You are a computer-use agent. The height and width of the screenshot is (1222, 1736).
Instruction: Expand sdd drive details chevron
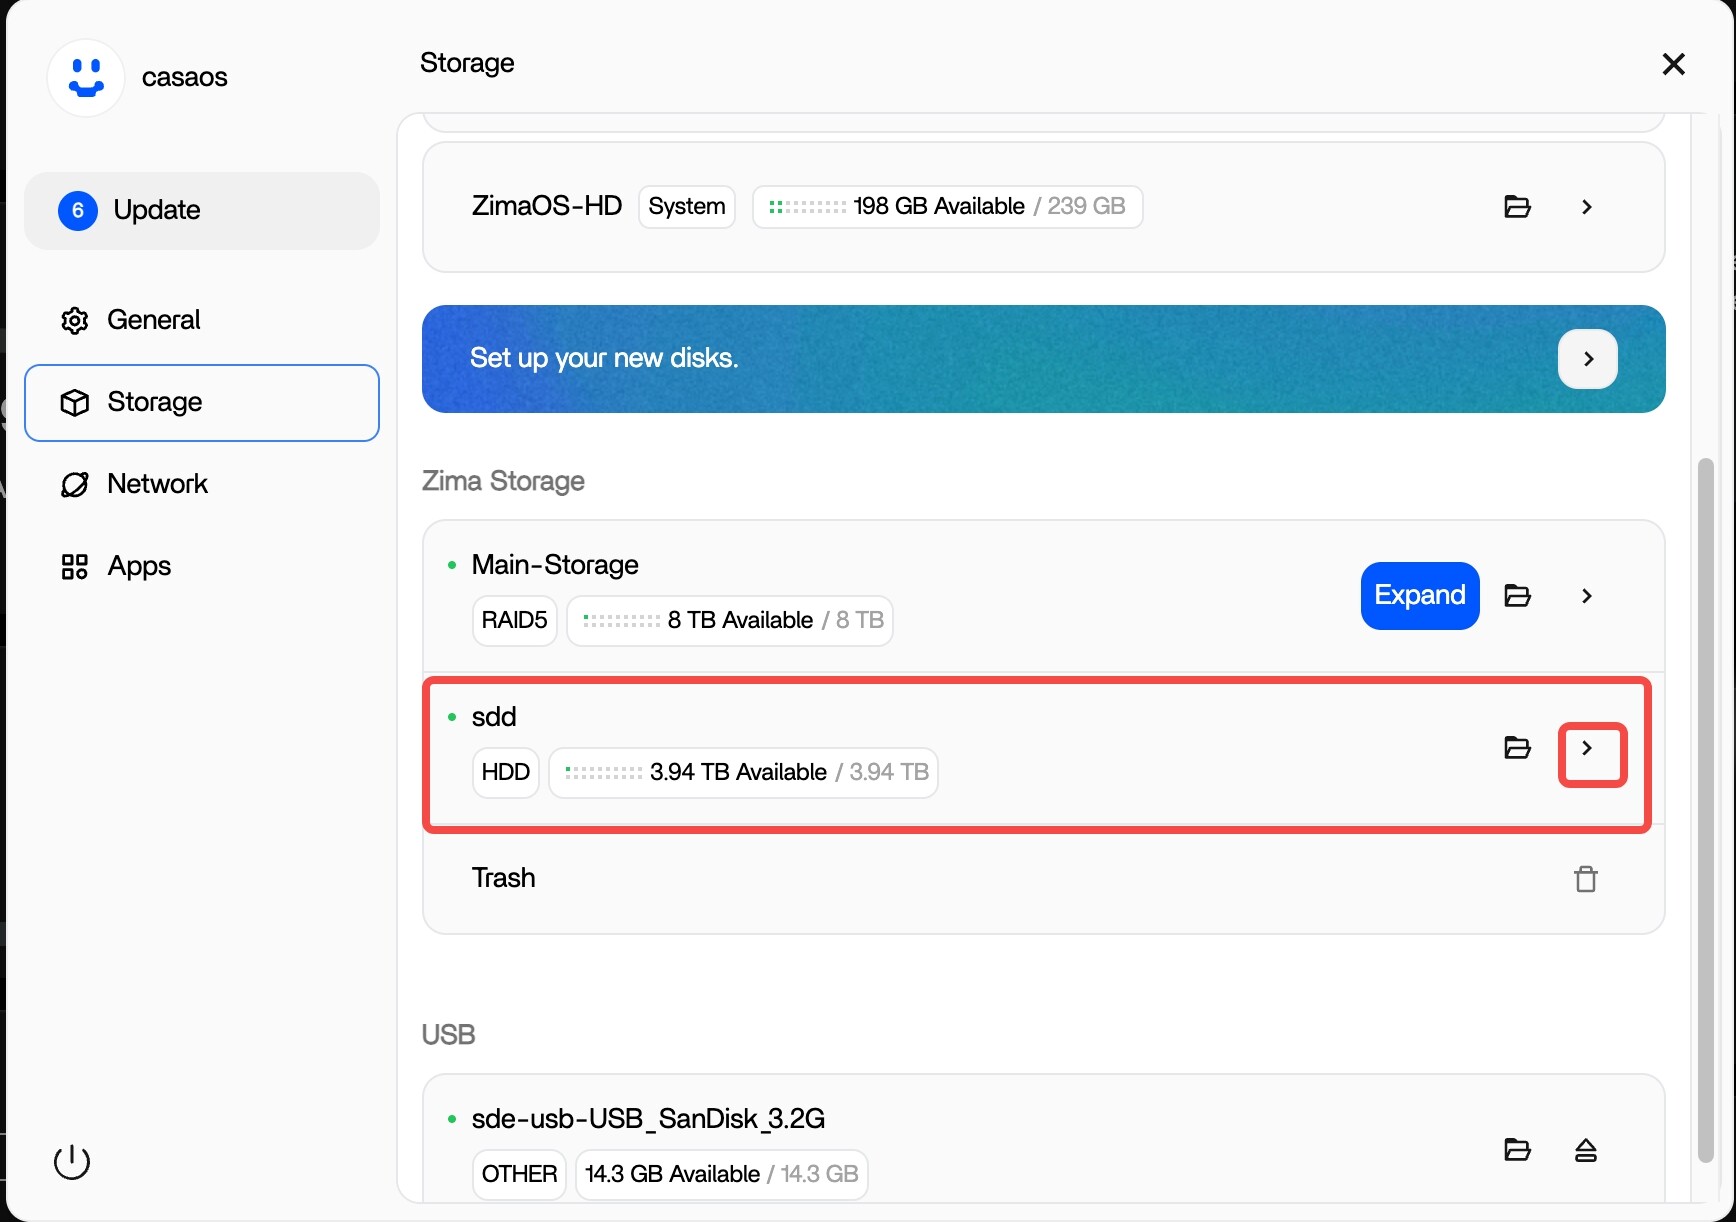[x=1590, y=749]
